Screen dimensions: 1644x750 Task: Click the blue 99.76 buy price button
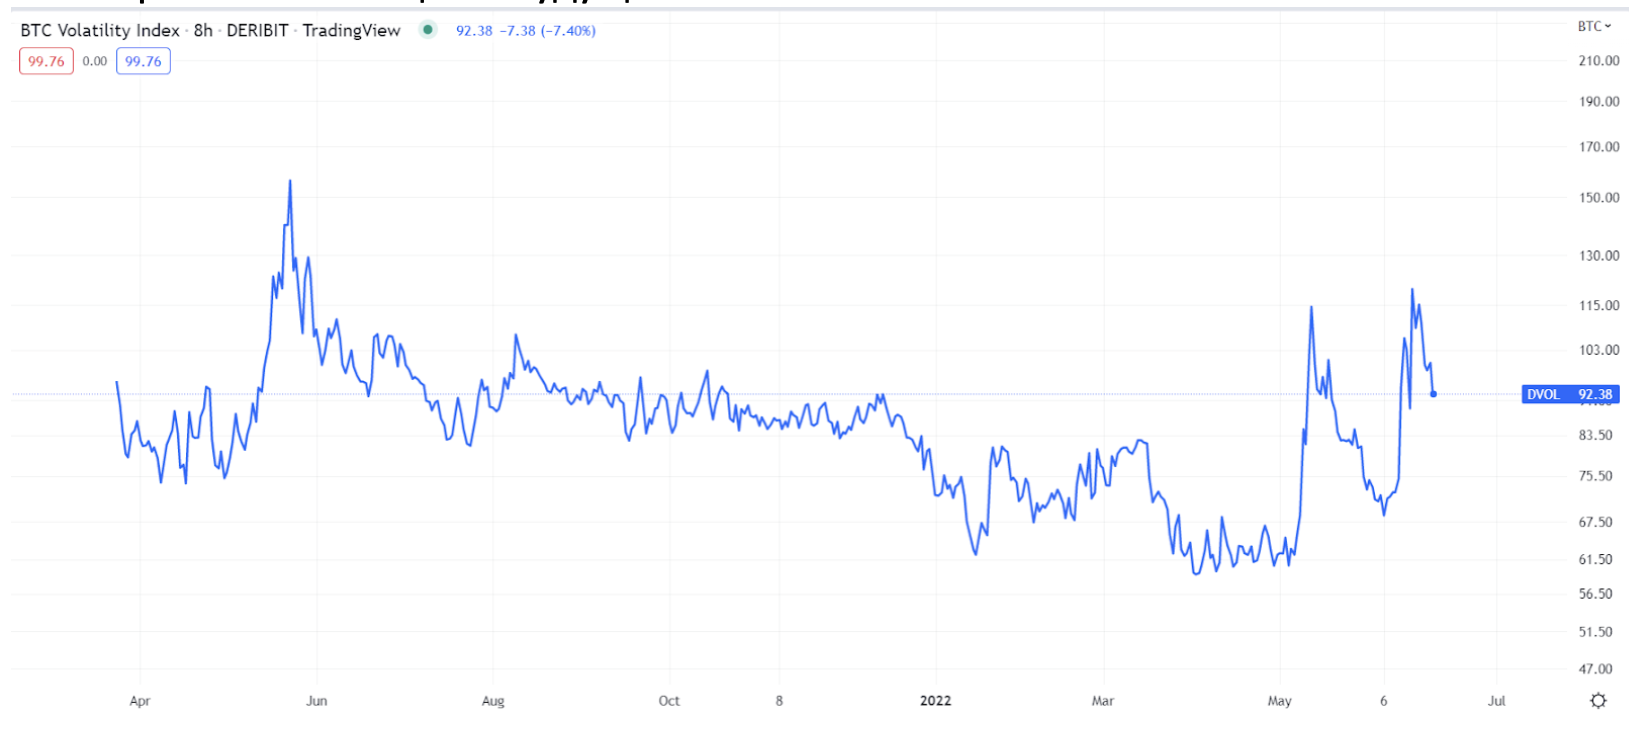pos(143,61)
